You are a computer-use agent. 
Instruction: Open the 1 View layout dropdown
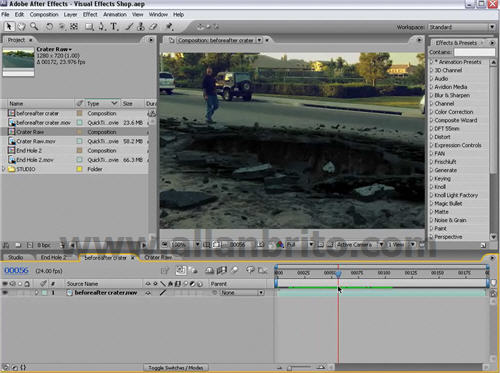(x=401, y=245)
